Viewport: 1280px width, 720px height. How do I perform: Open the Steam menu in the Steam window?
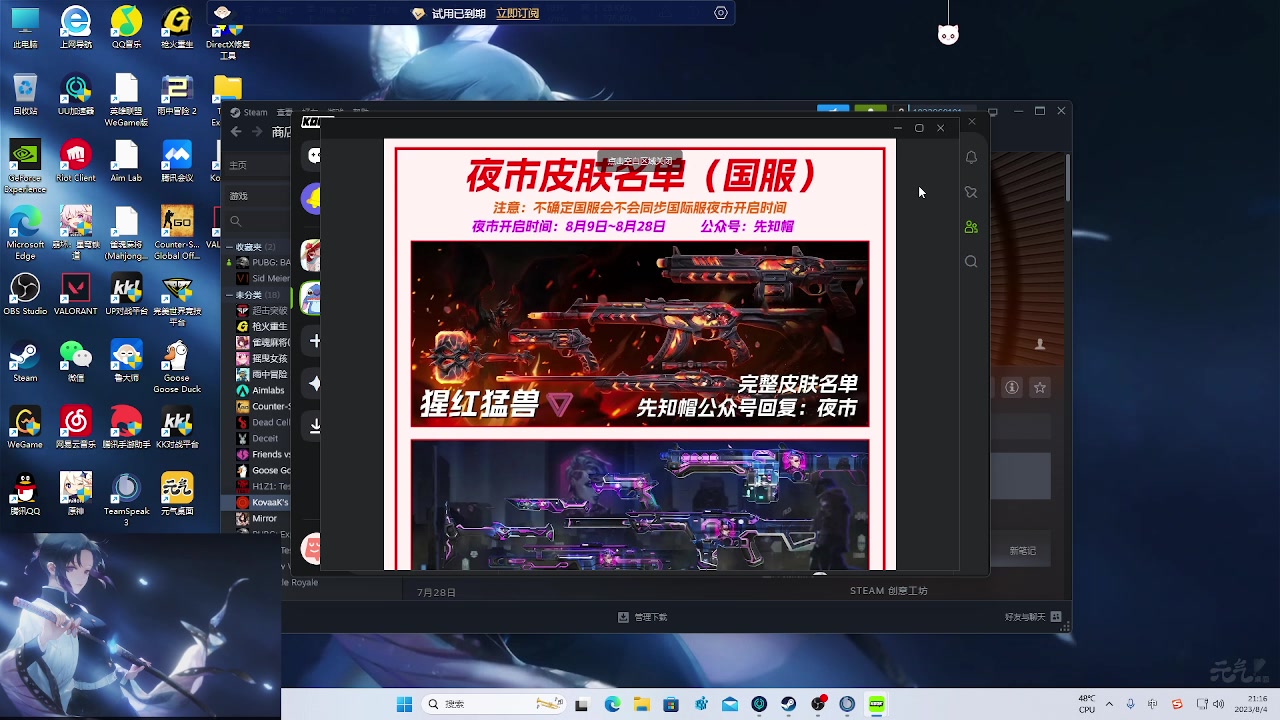click(x=249, y=112)
